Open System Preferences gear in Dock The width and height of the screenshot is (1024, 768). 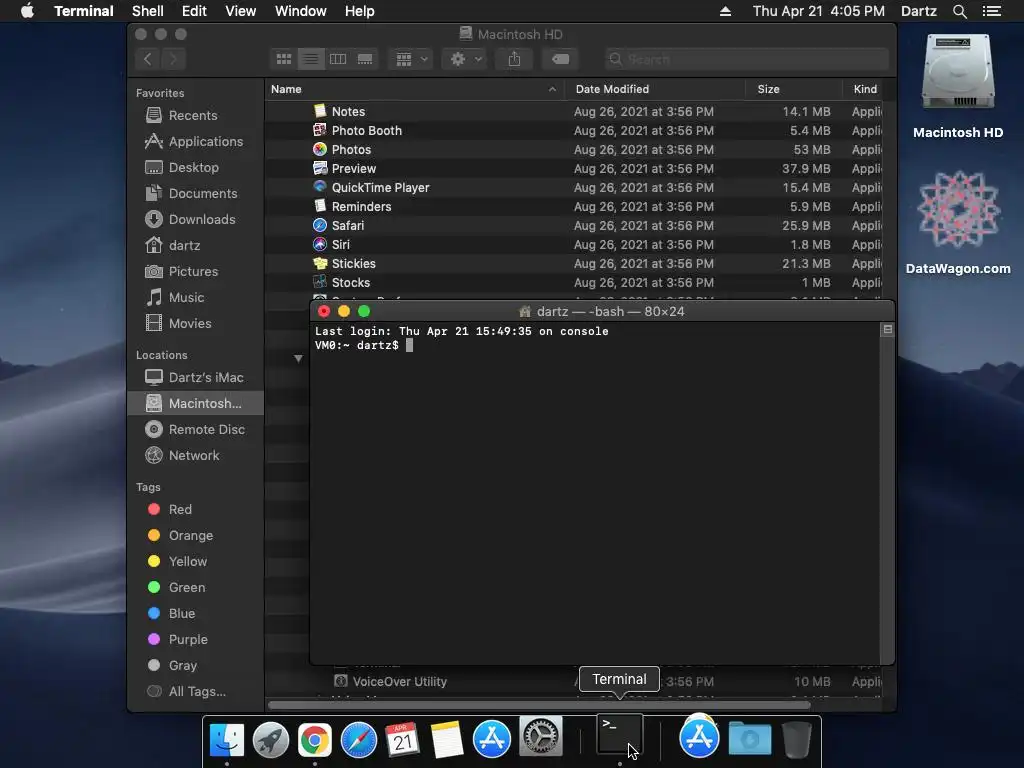click(541, 736)
